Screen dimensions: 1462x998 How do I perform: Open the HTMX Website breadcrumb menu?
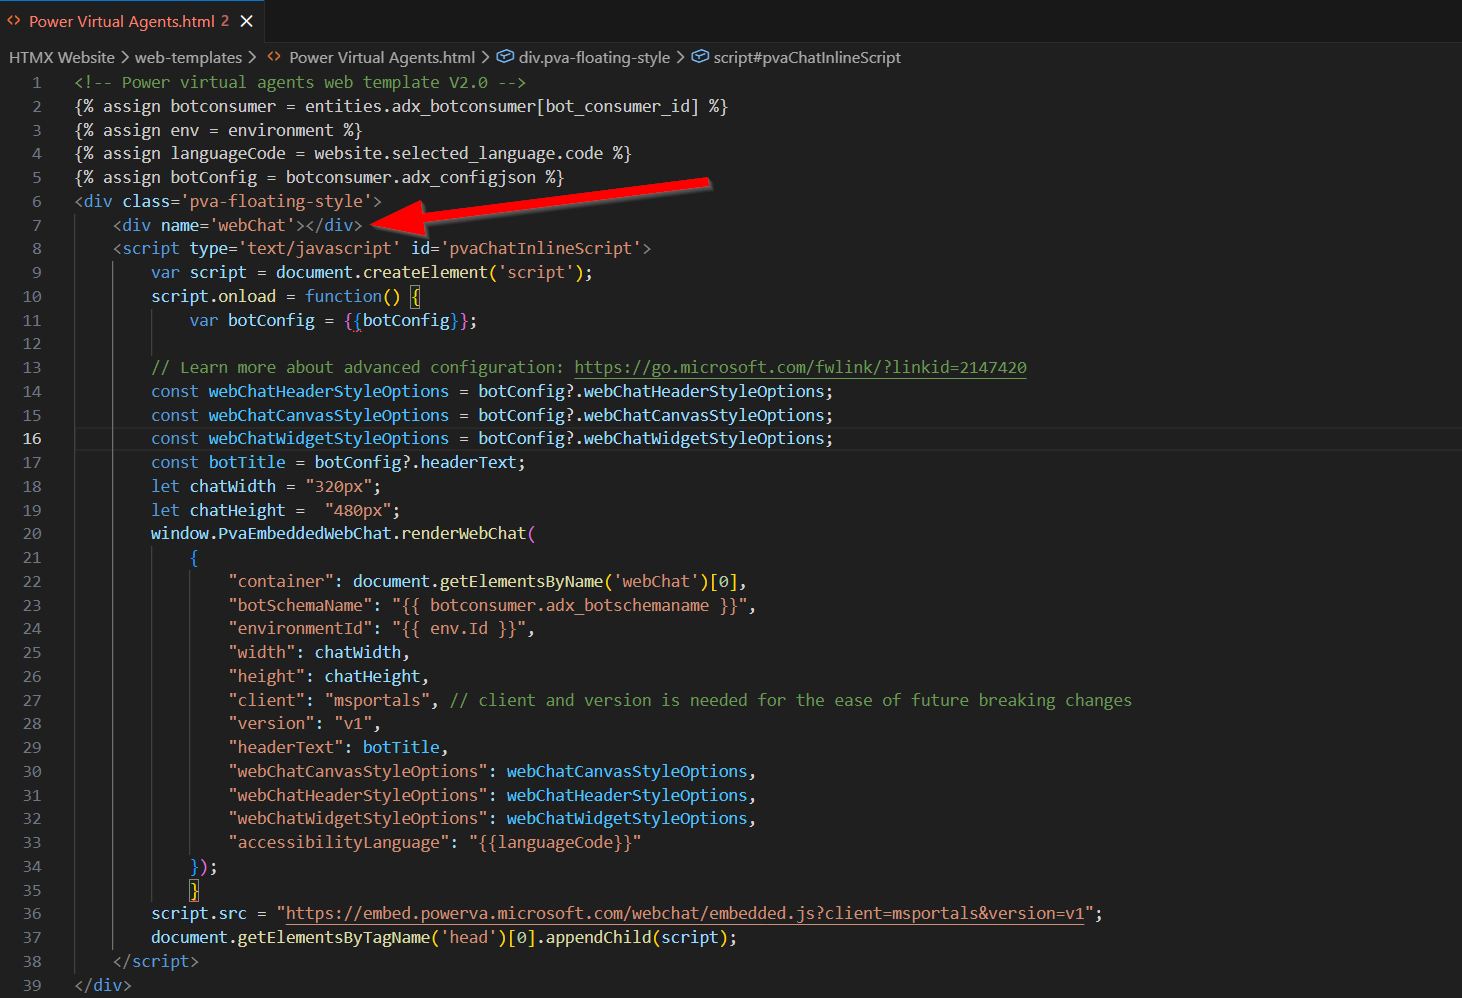click(x=64, y=57)
